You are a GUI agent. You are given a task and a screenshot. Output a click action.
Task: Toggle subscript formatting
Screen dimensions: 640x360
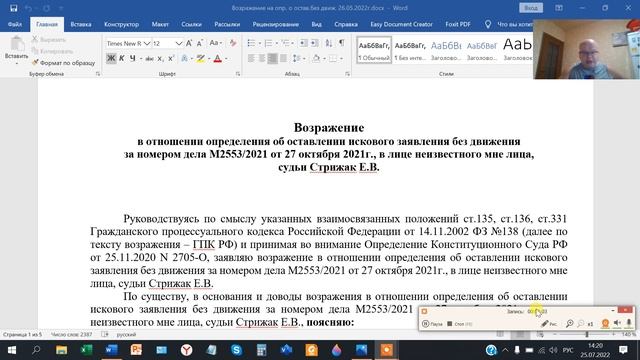tap(160, 59)
